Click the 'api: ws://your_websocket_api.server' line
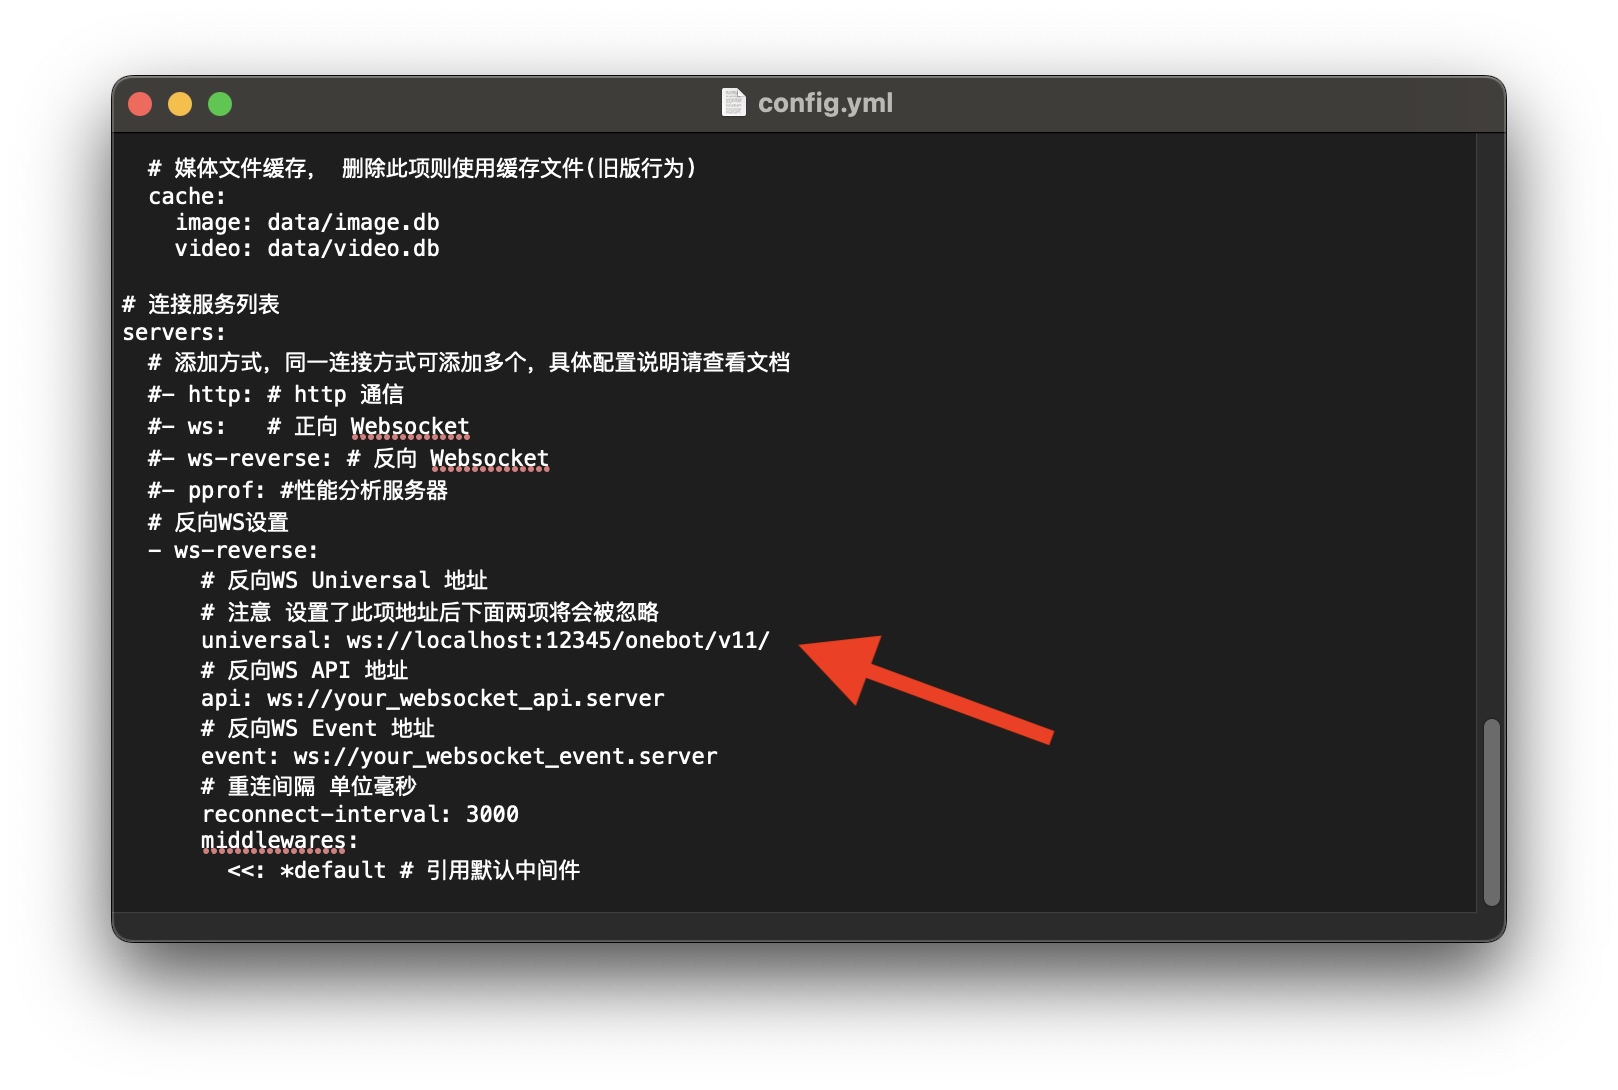 point(433,698)
